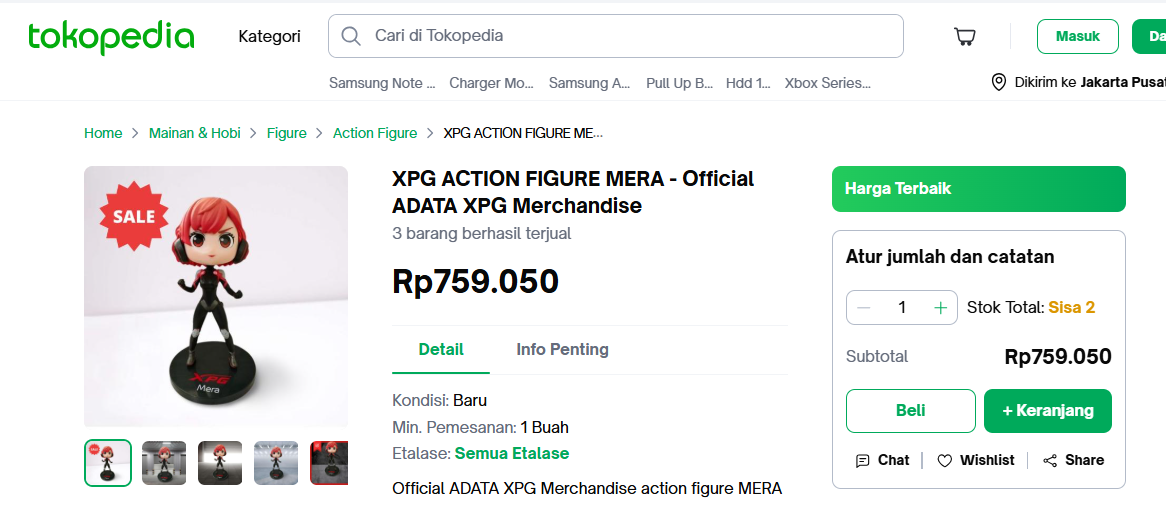Select the Detail tab
This screenshot has width=1166, height=516.
441,349
